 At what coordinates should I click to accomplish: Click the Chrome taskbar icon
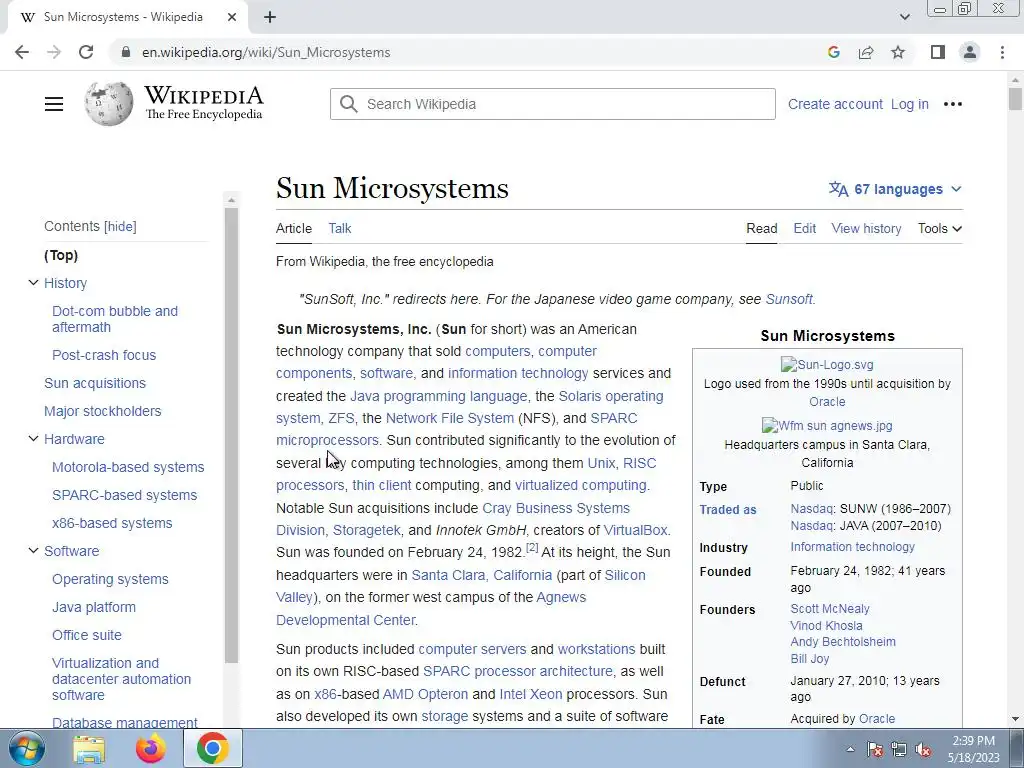213,748
